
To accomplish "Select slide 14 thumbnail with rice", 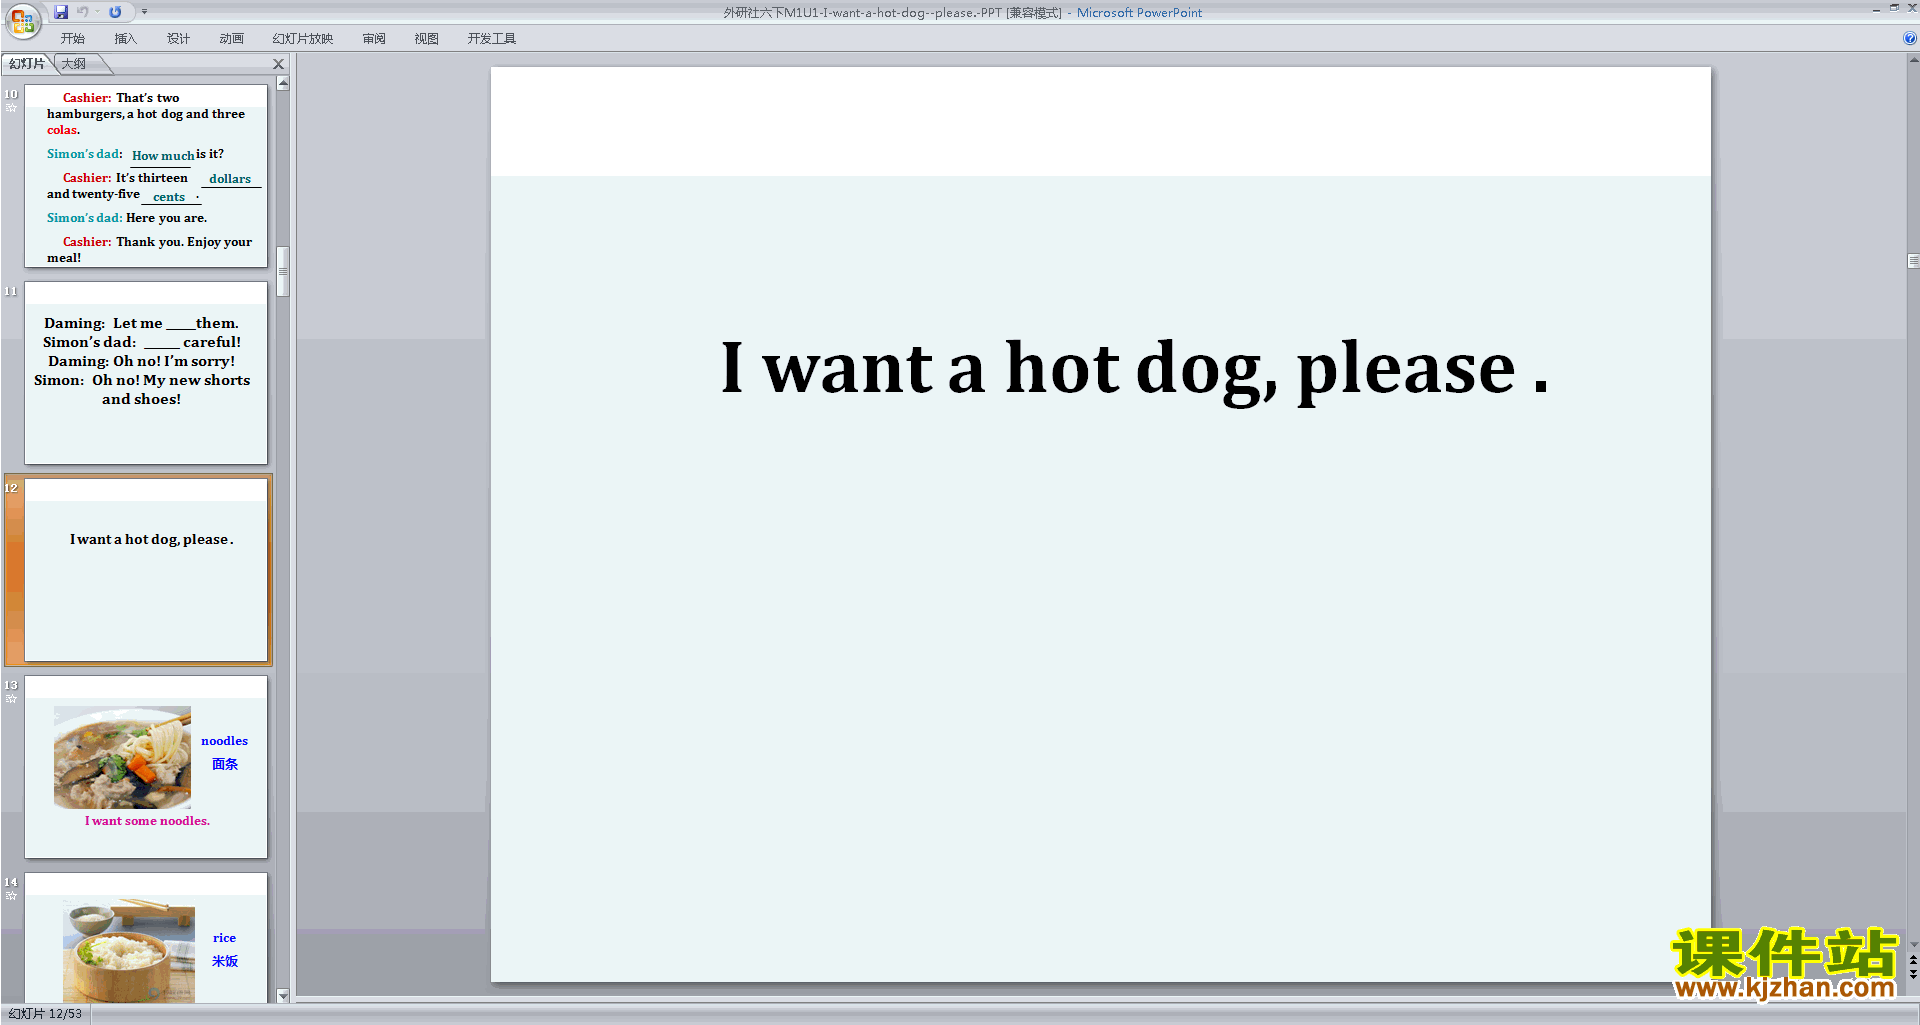I will [x=146, y=938].
